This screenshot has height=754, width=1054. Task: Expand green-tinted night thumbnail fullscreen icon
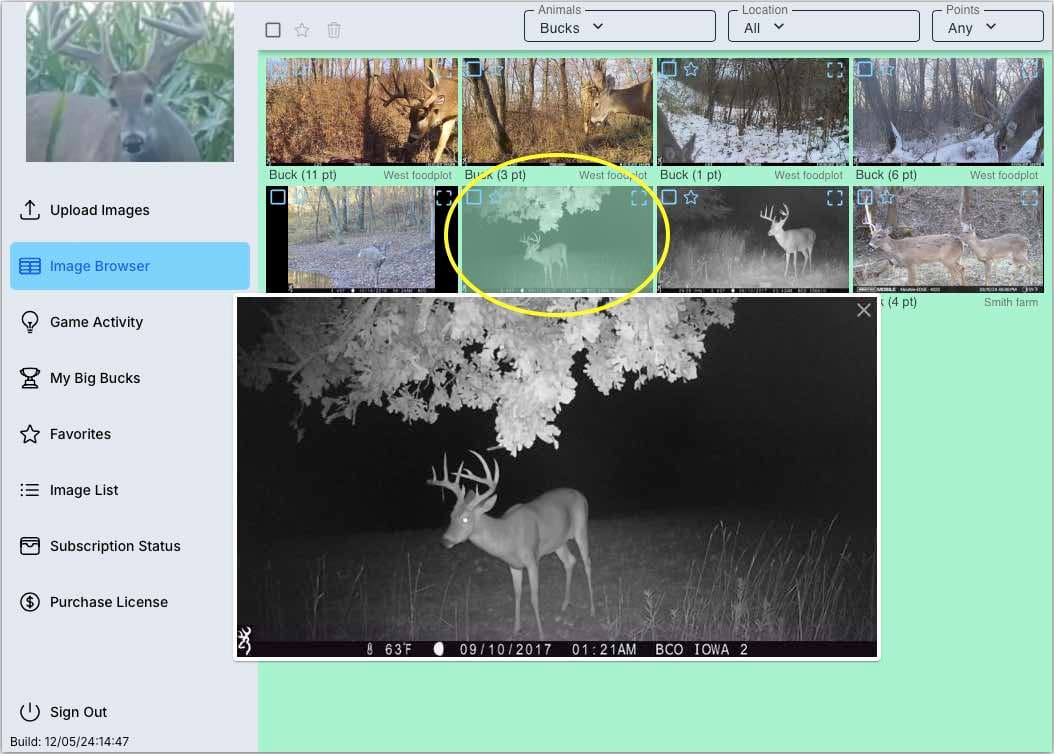639,198
